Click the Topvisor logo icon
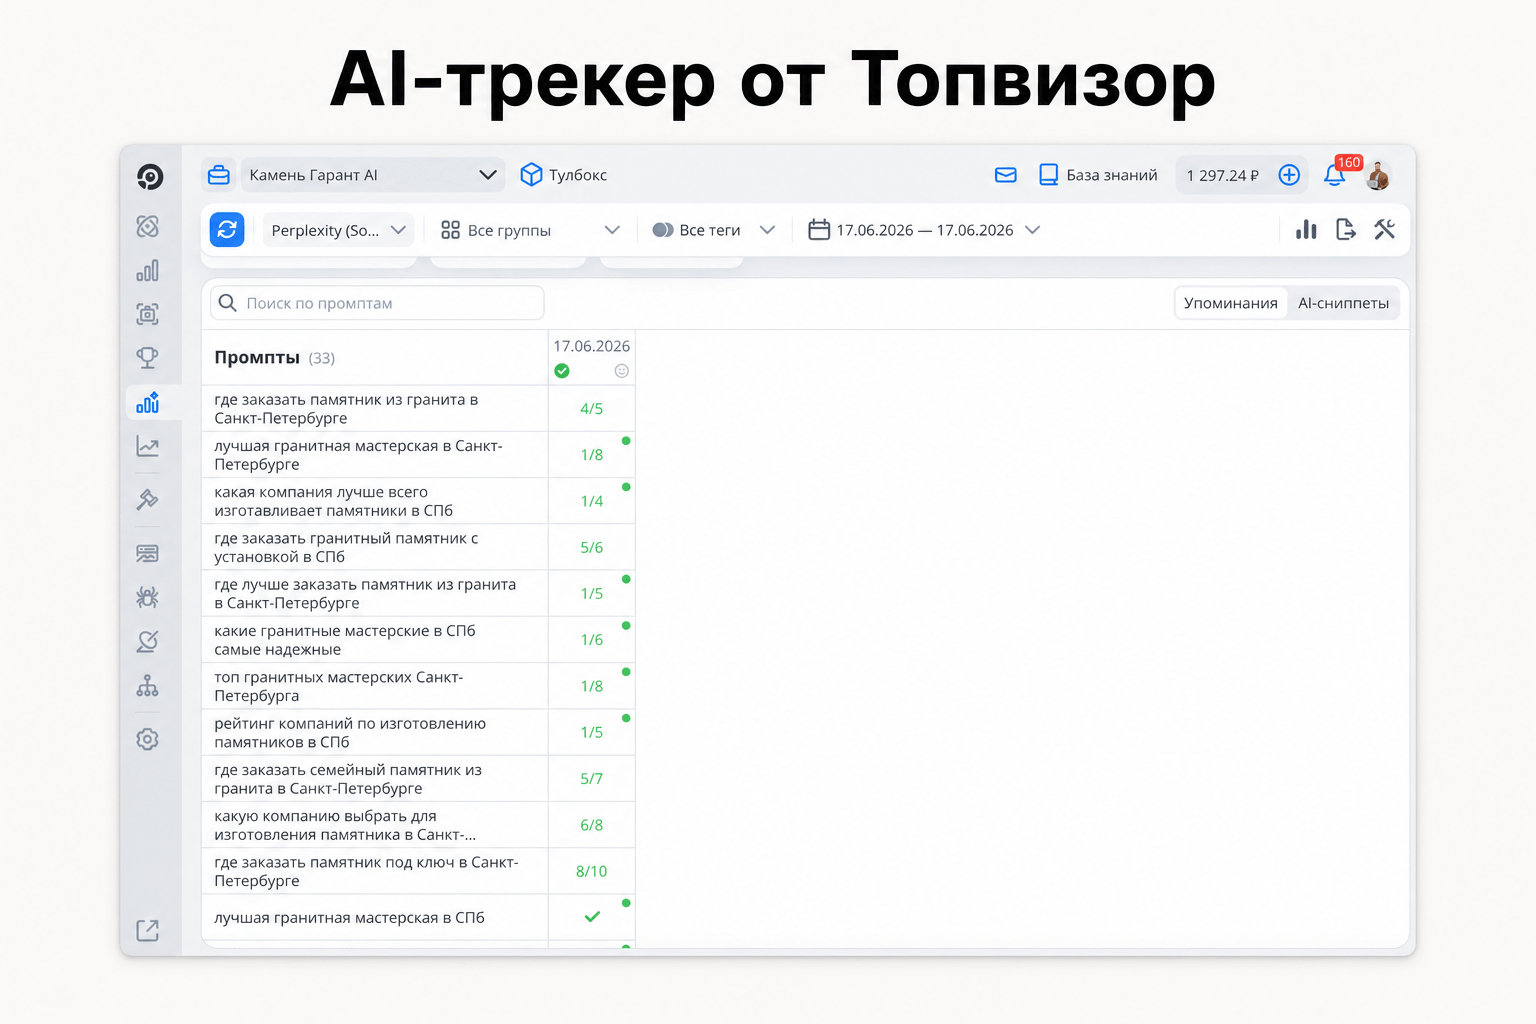 coord(149,177)
